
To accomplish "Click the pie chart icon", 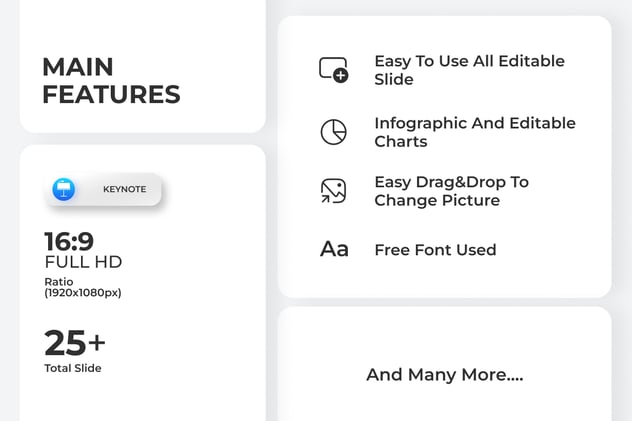I will pyautogui.click(x=333, y=132).
